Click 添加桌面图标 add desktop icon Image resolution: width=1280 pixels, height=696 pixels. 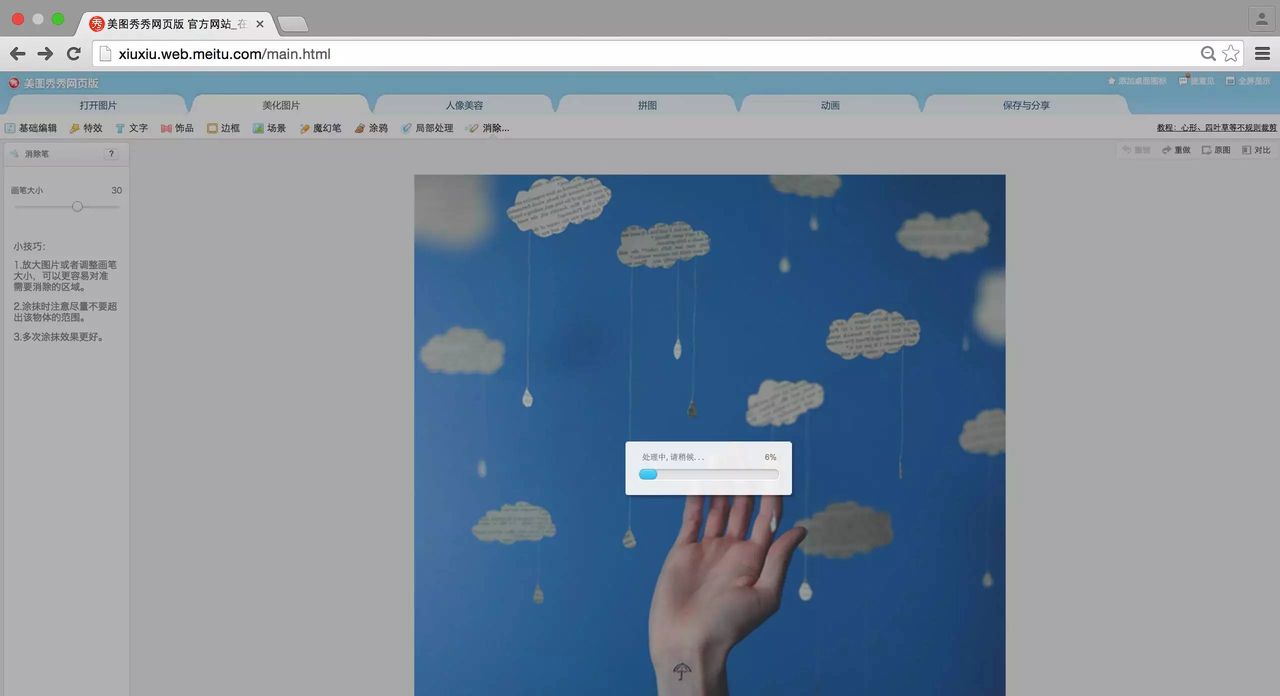click(x=1137, y=81)
